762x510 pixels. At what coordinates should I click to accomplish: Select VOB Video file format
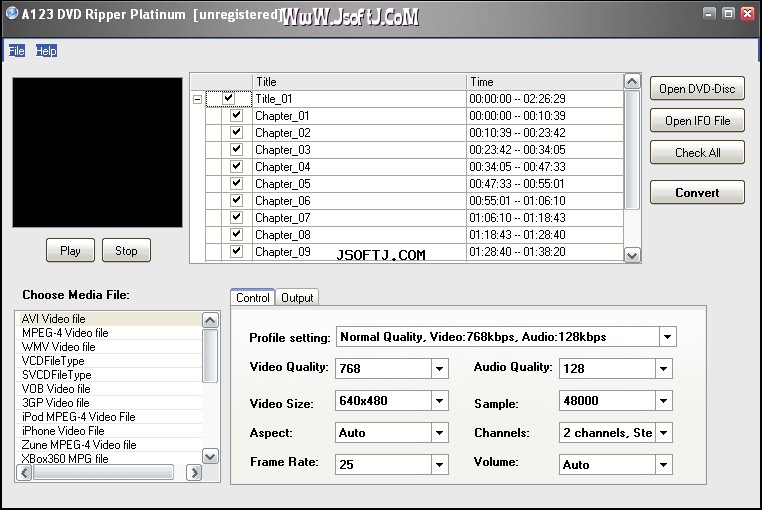[x=109, y=389]
